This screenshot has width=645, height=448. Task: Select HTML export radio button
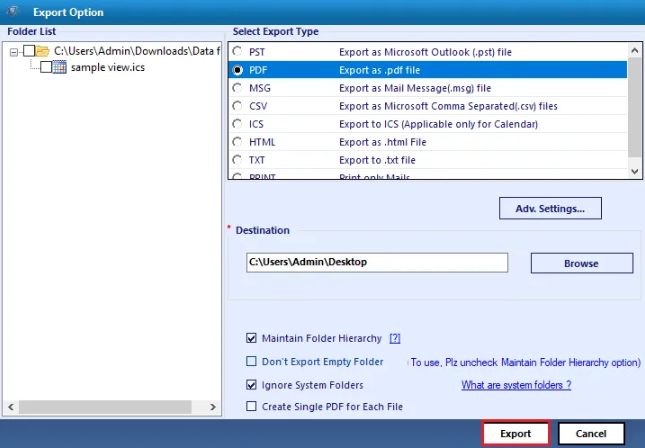(x=237, y=142)
